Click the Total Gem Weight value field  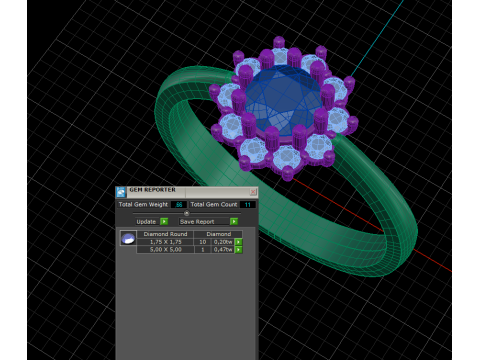(179, 205)
